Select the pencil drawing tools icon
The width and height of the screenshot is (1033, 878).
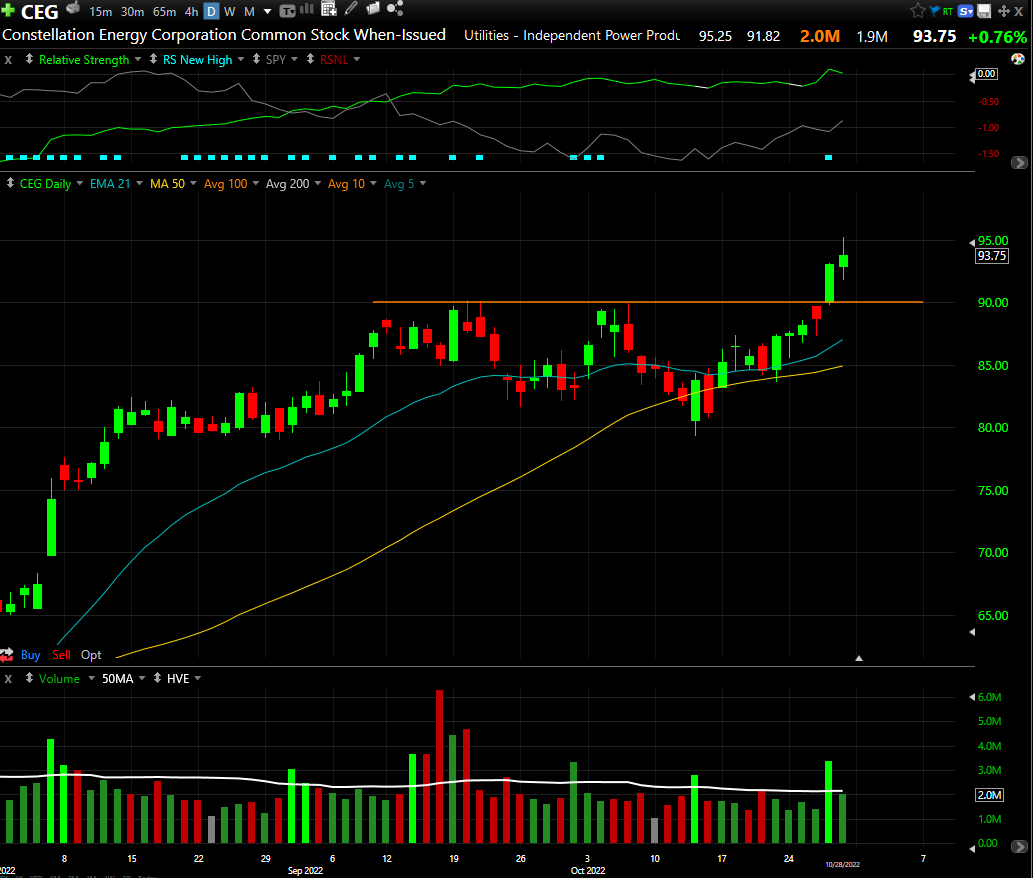coord(351,9)
